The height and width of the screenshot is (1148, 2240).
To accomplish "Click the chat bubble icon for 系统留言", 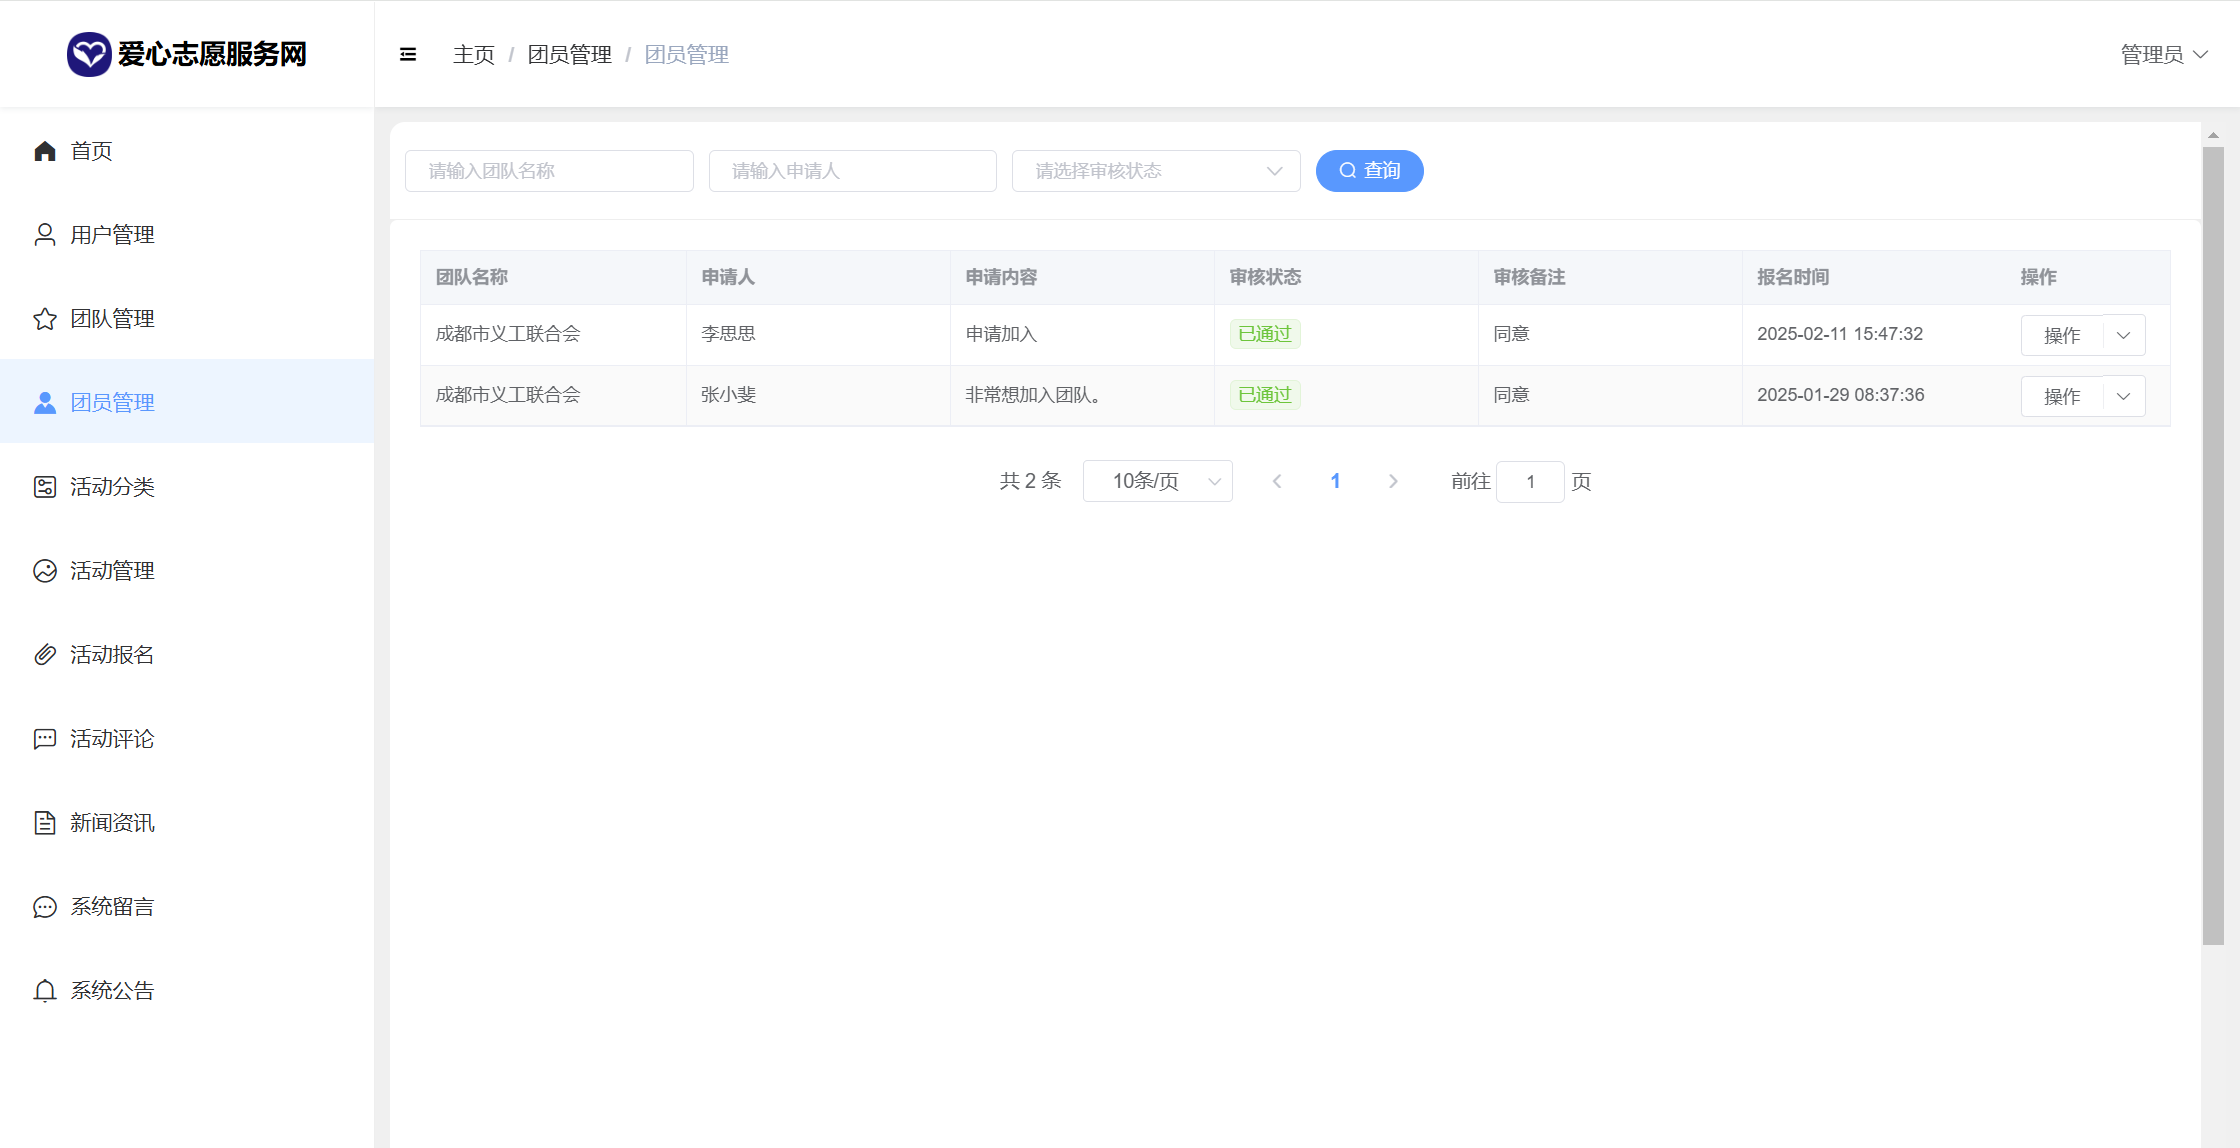I will (x=45, y=907).
